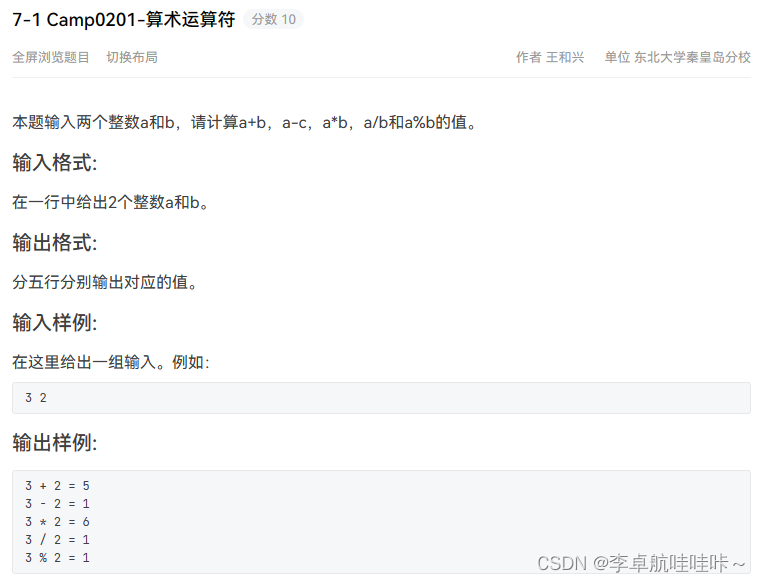Click the 输入格式 heading
This screenshot has height=582, width=760.
pyautogui.click(x=55, y=162)
